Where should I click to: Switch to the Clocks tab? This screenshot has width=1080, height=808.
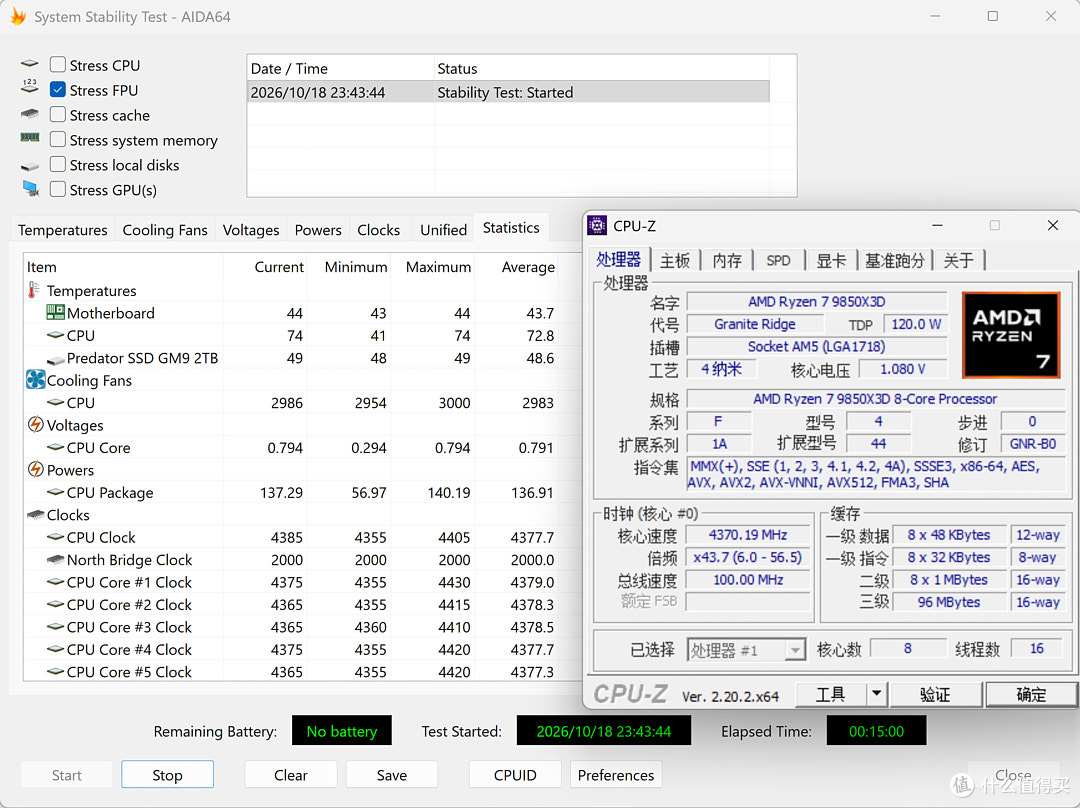[378, 230]
